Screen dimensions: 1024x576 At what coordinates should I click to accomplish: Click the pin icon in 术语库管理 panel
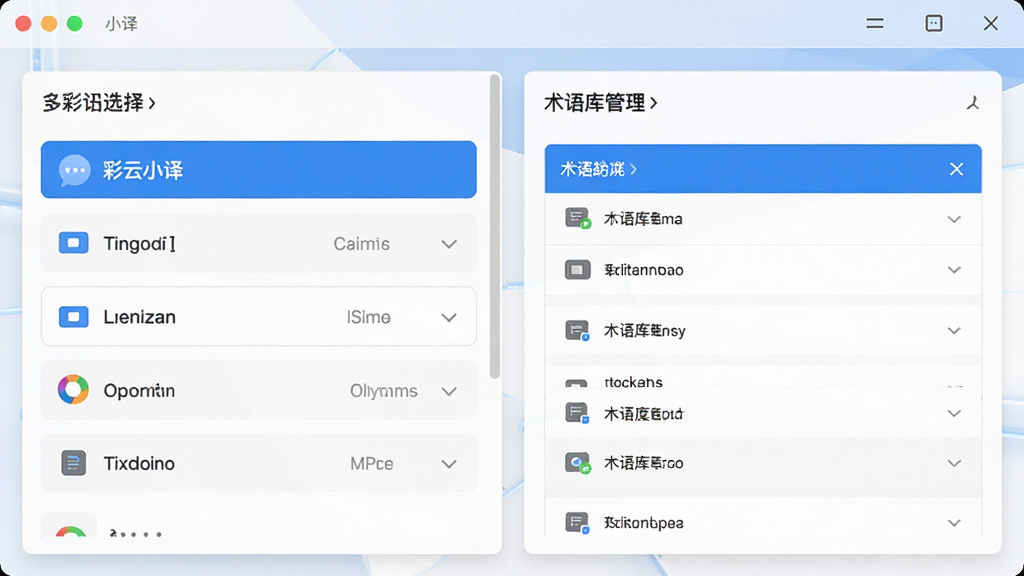point(973,103)
